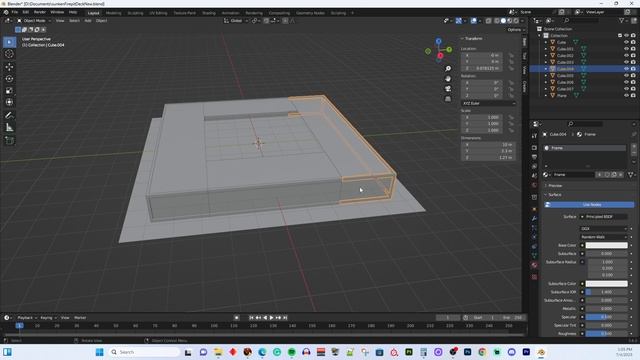This screenshot has height=360, width=640.
Task: Activate the Select Box tool
Action: point(9,42)
